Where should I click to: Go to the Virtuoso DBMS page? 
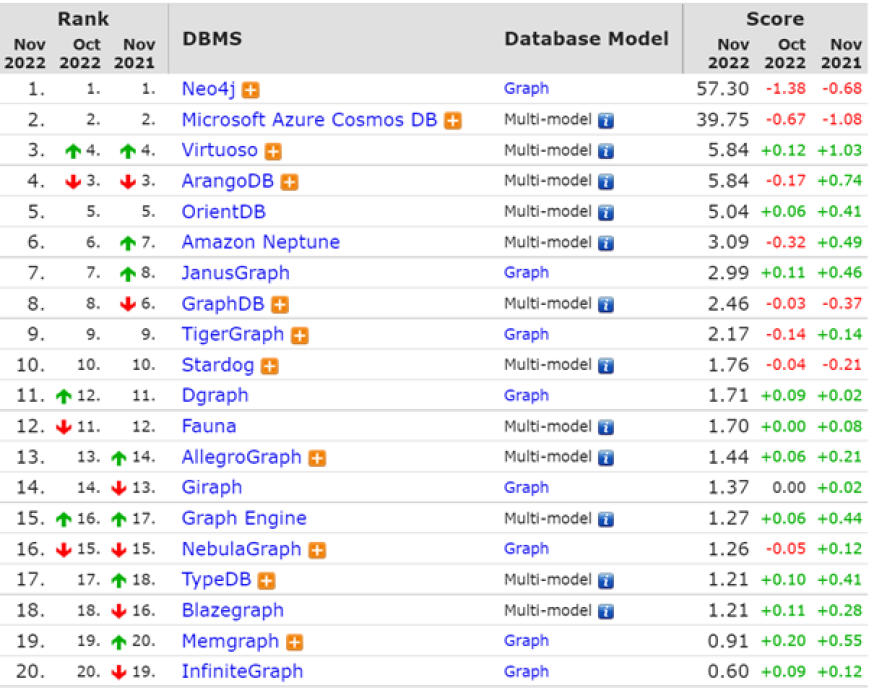click(x=220, y=151)
